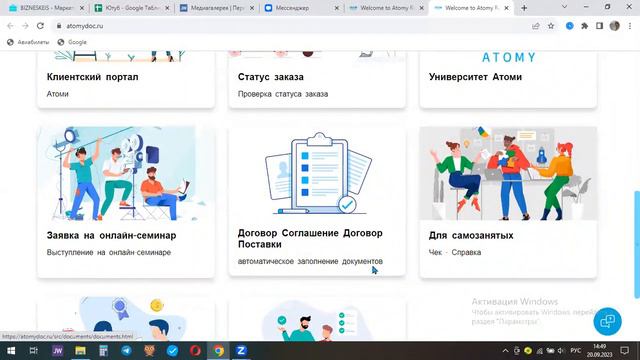Open File Explorer from the taskbar
Screen dimensions: 640x360
[80, 351]
